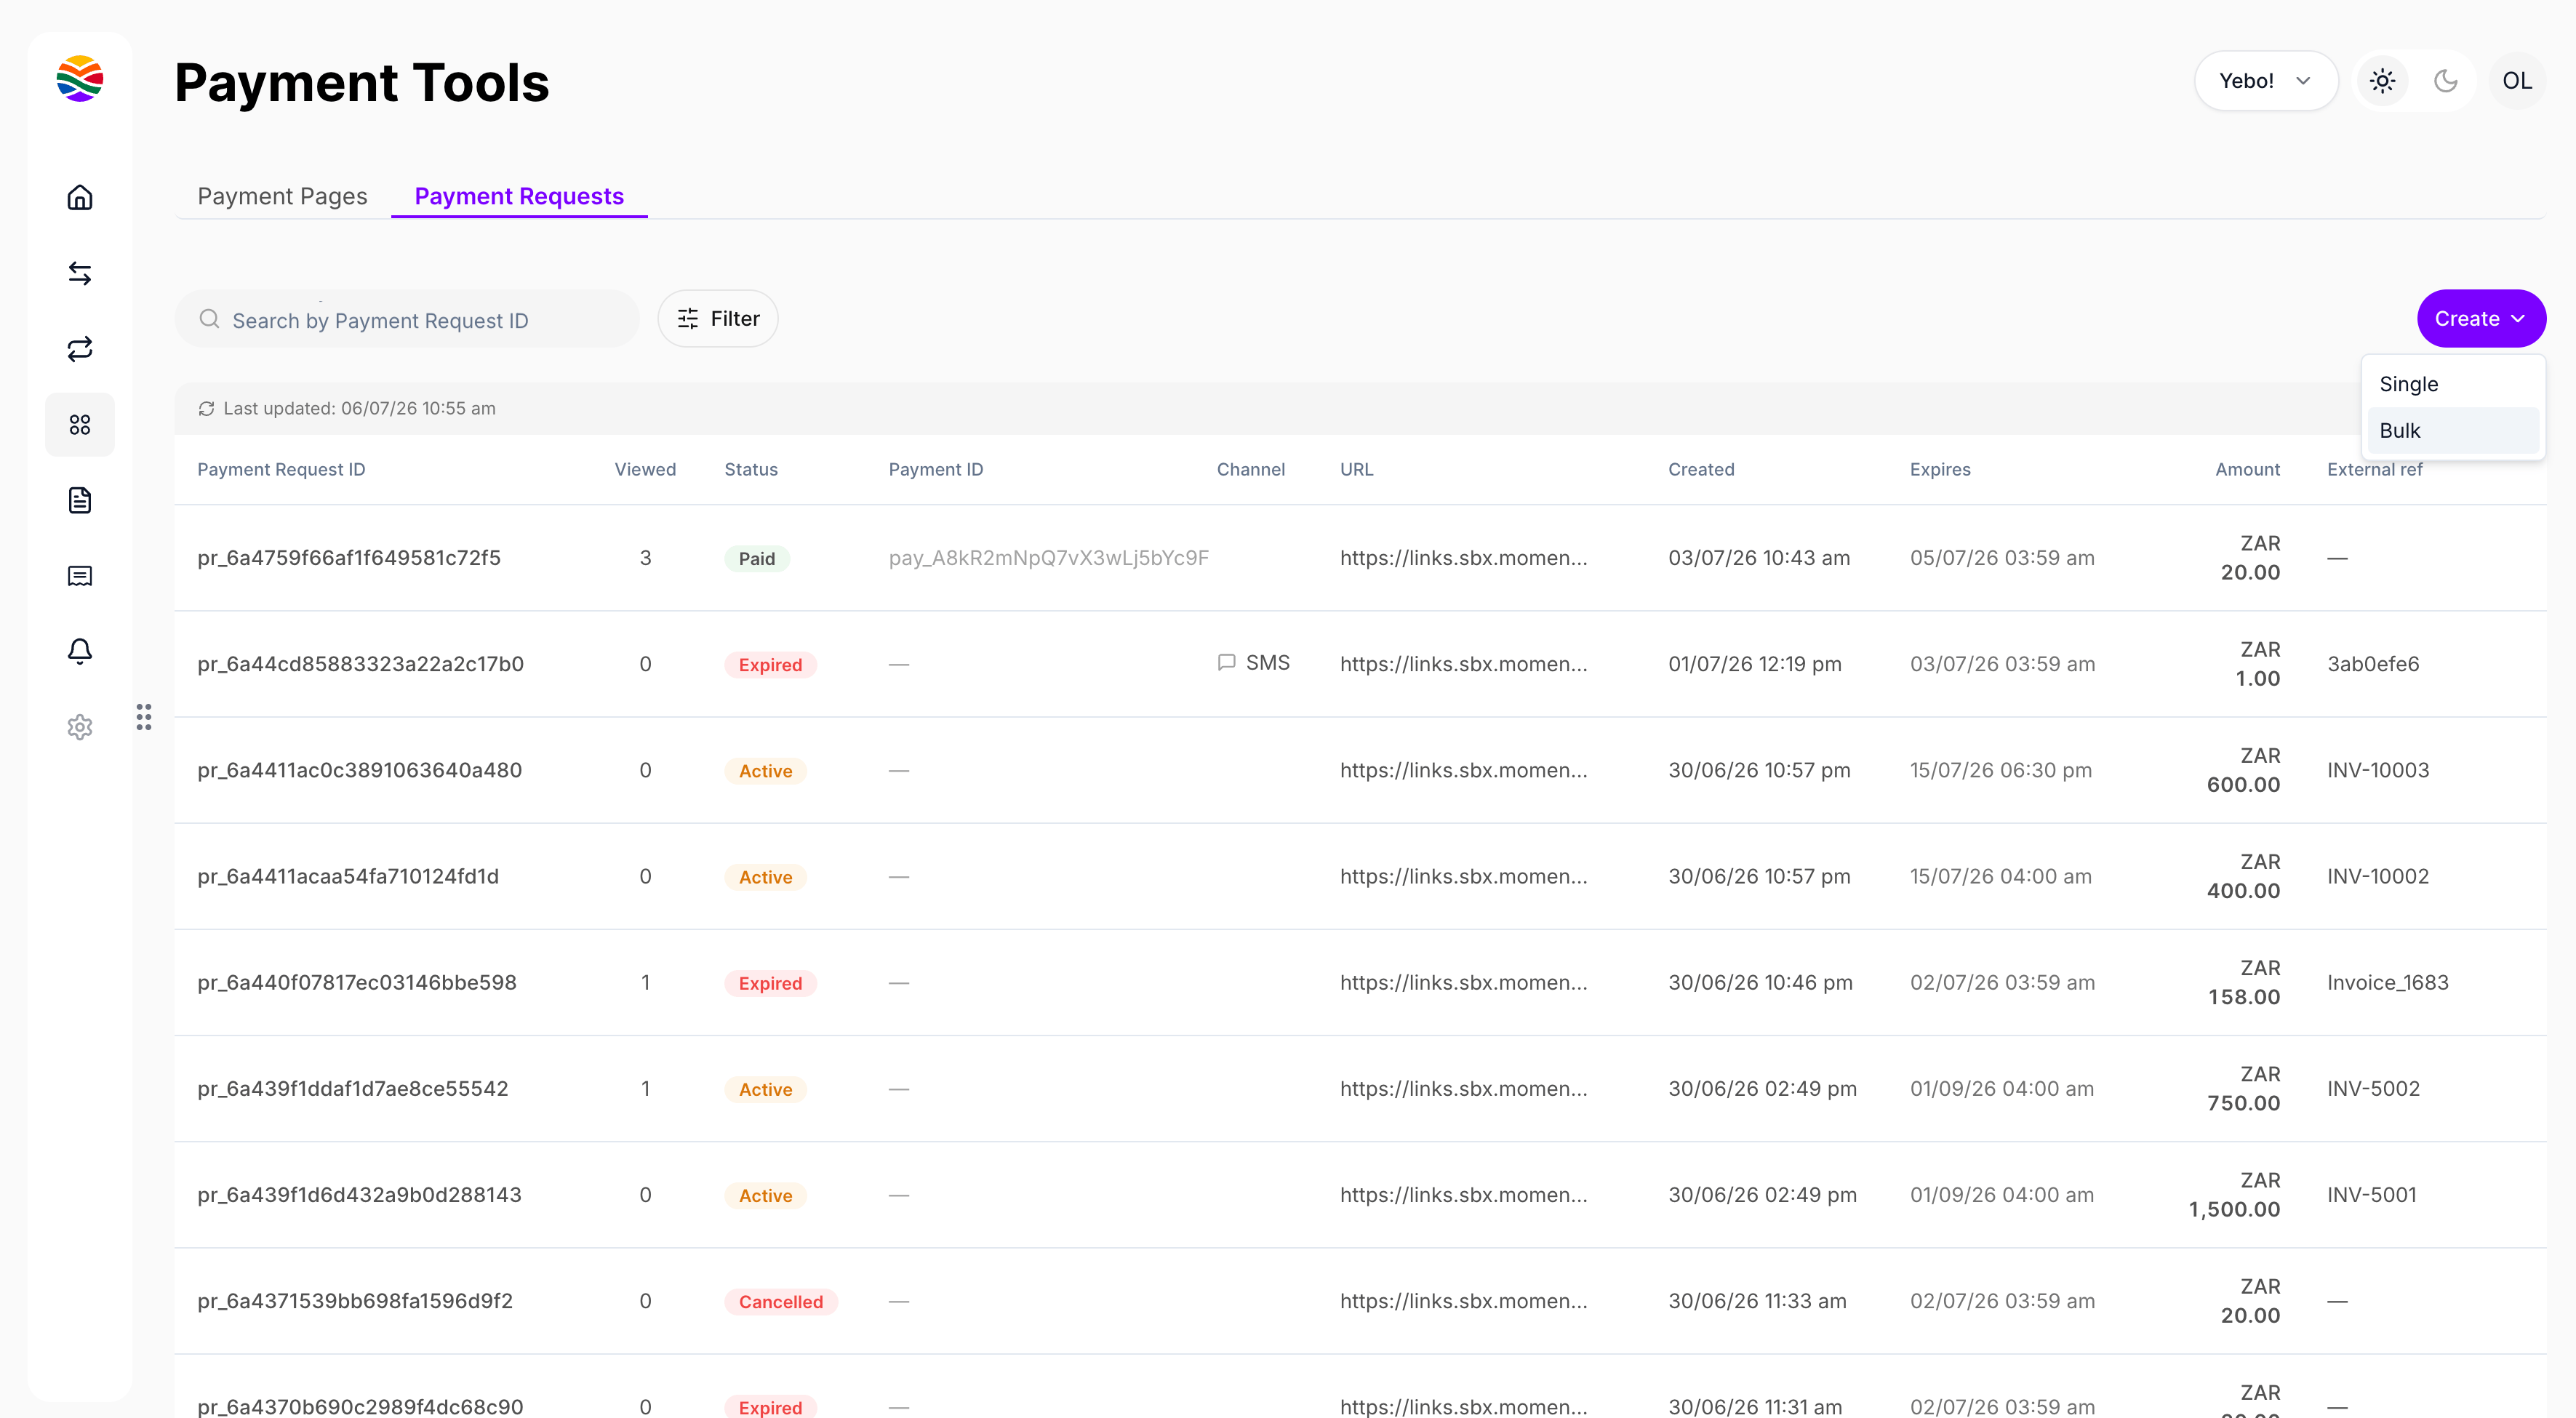Open the Payment Tools grid sidebar icon
Screen dimensions: 2576x1418
[x=80, y=425]
